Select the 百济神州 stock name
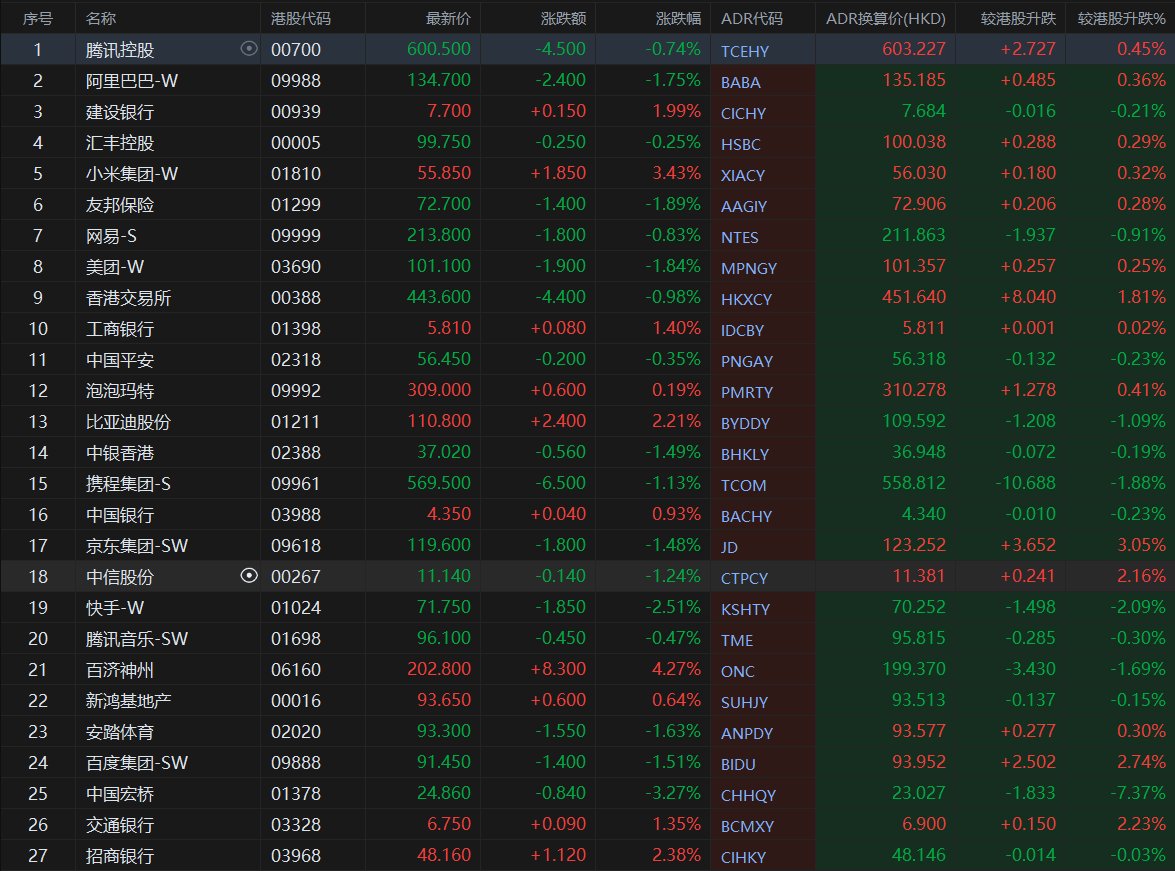The width and height of the screenshot is (1175, 871). 120,669
